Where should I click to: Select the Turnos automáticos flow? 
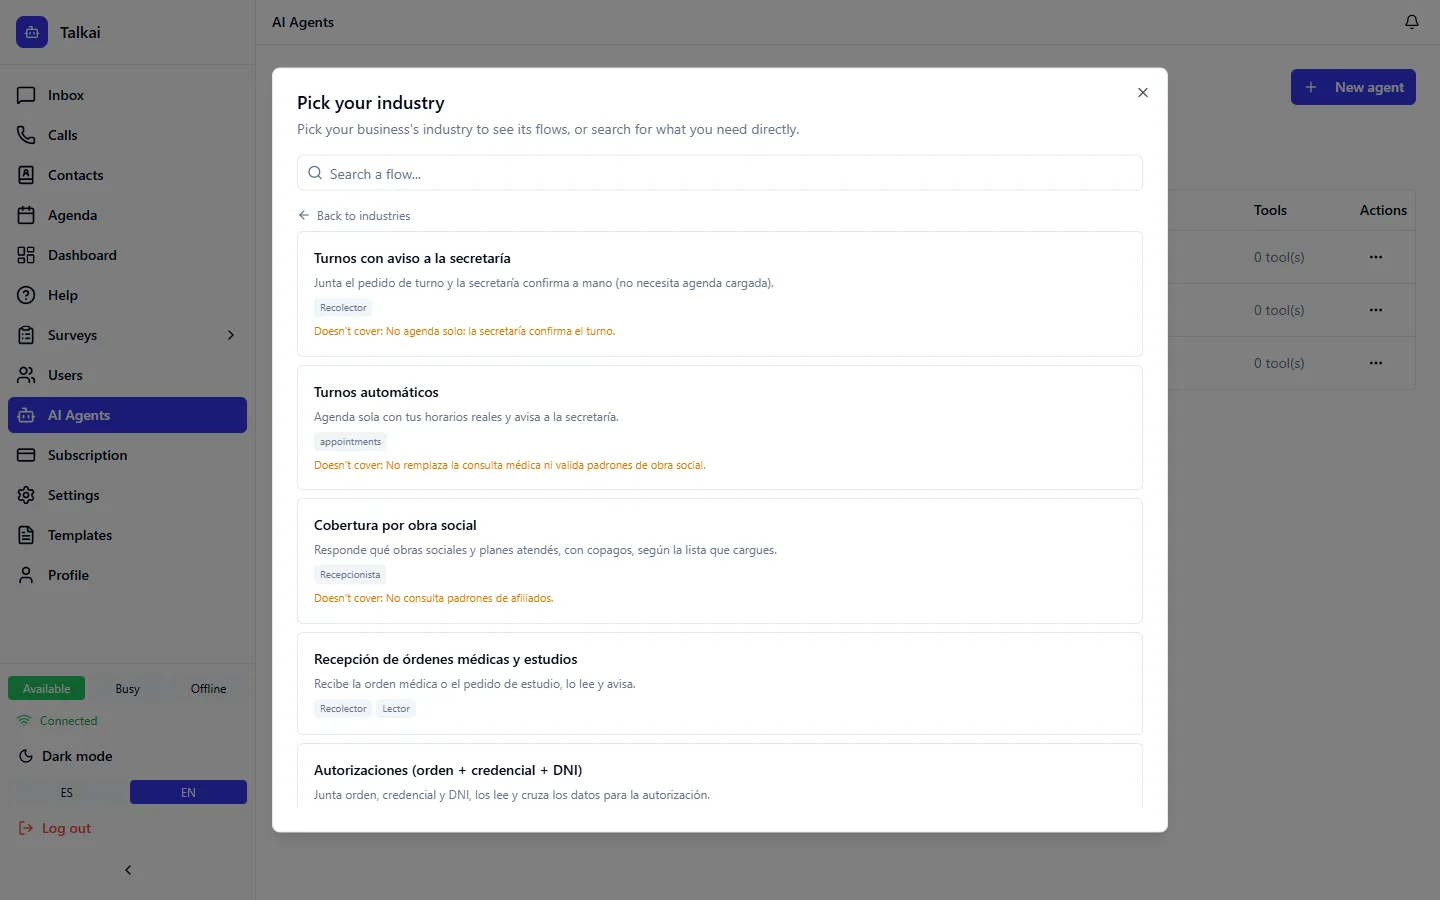(x=720, y=427)
